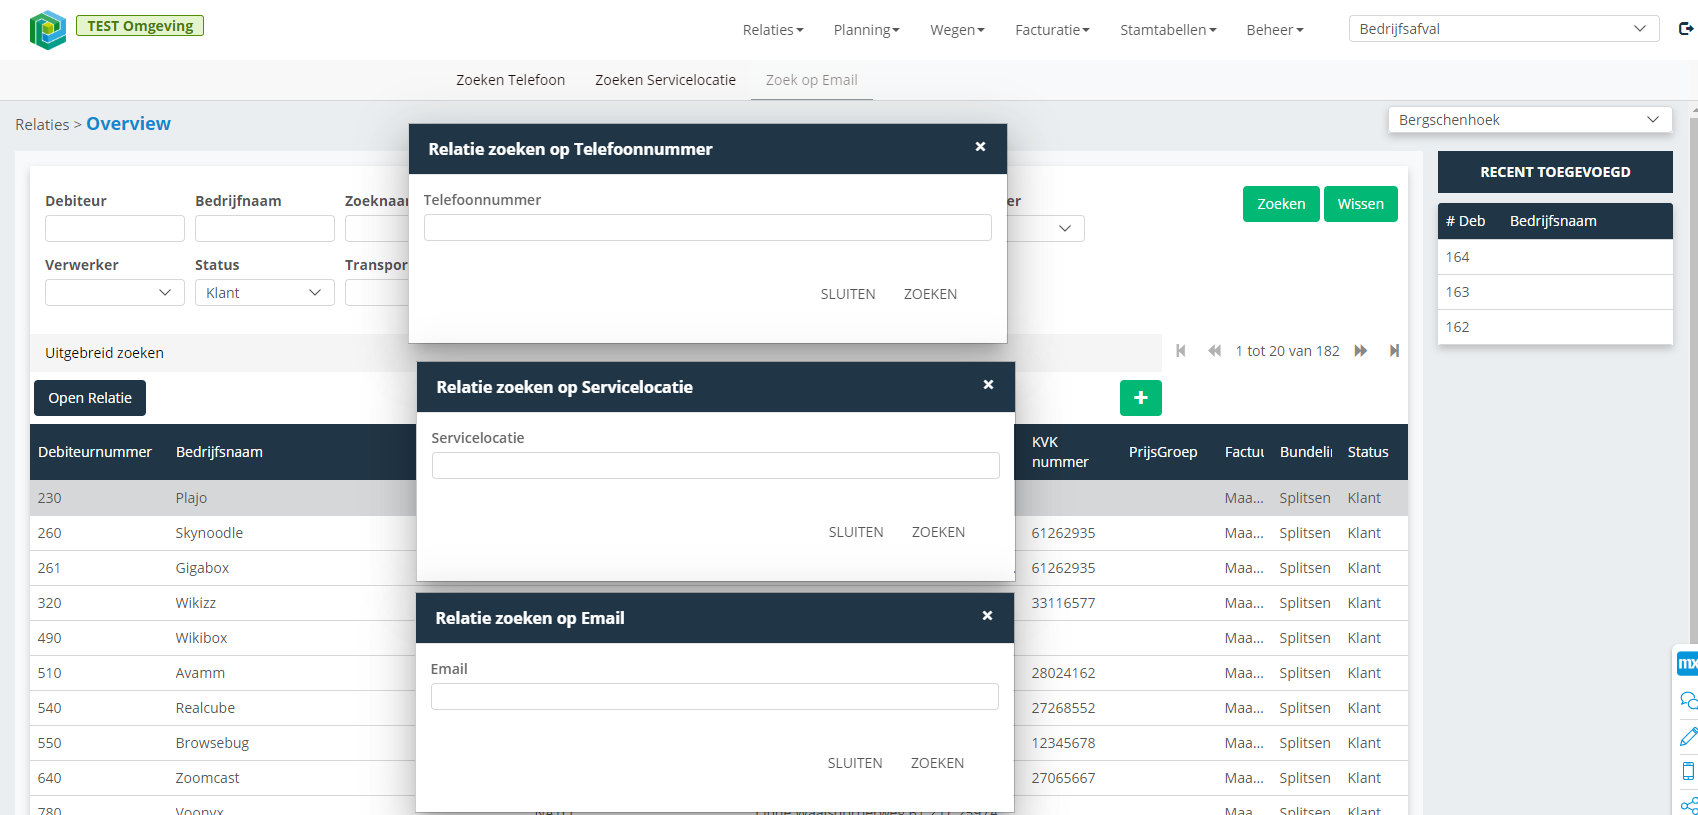Select the Zoomcast row
1698x815 pixels.
719,778
